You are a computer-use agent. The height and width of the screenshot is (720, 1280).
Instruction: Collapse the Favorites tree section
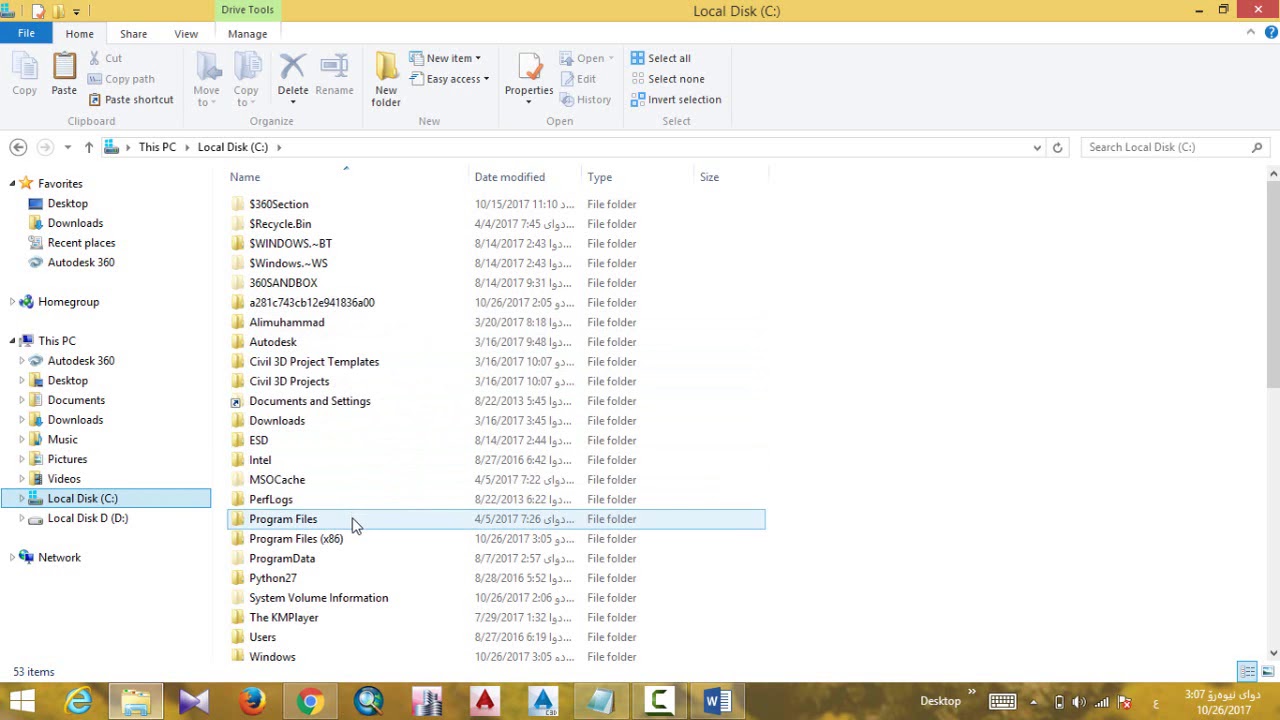12,183
